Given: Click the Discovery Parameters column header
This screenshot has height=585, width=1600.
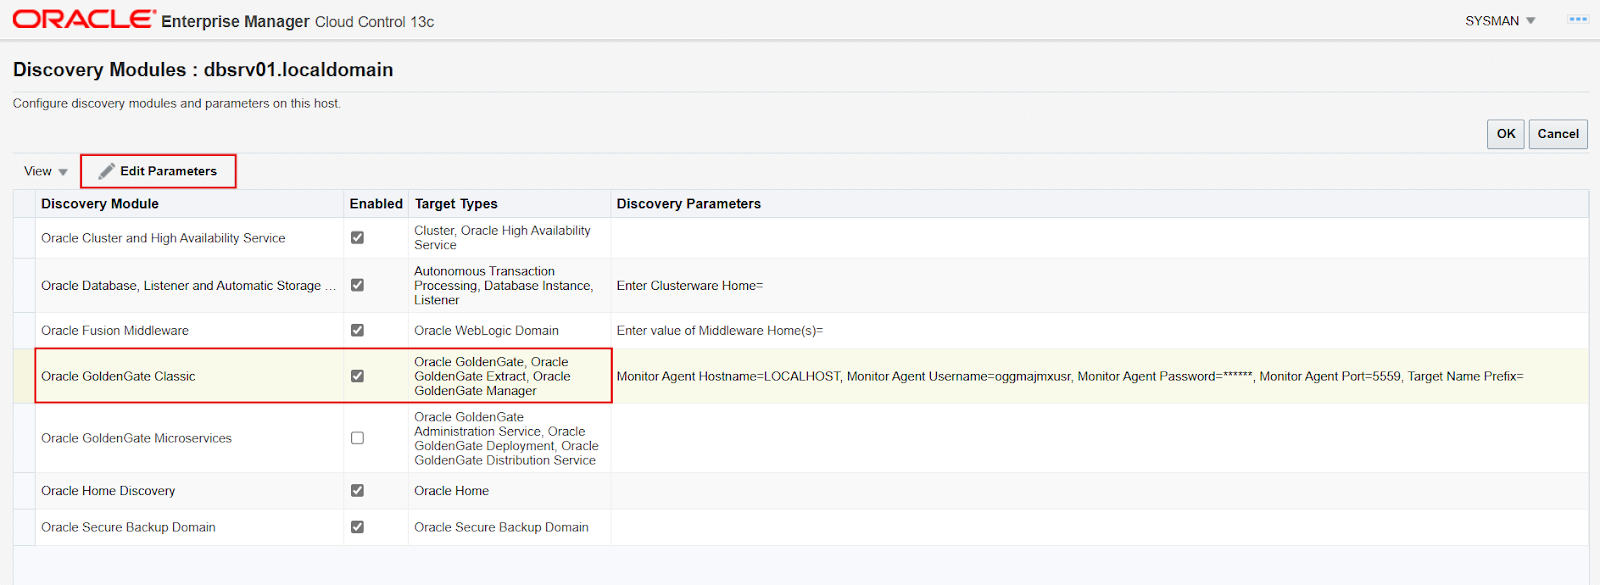Looking at the screenshot, I should (x=1099, y=204).
